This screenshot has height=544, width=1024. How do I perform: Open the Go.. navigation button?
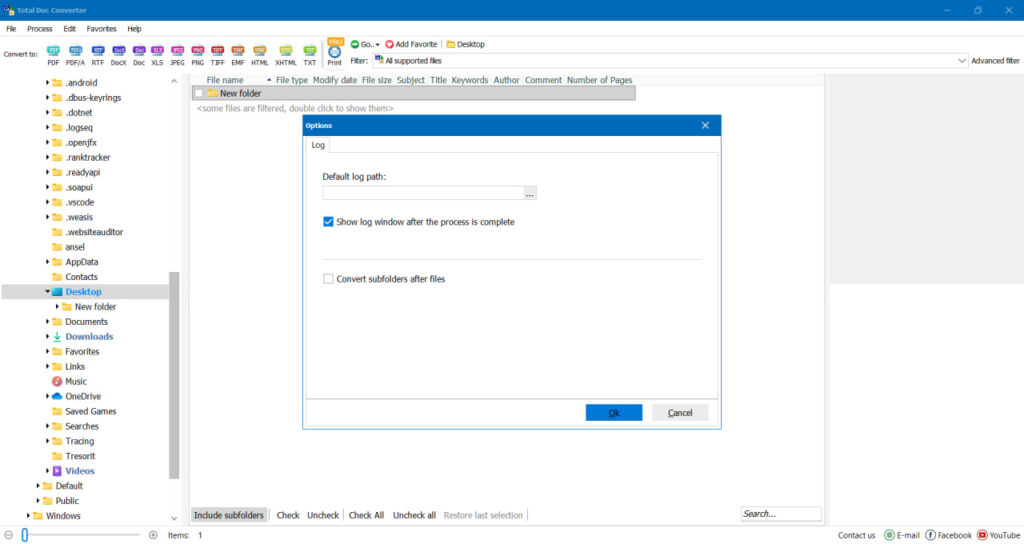coord(365,44)
